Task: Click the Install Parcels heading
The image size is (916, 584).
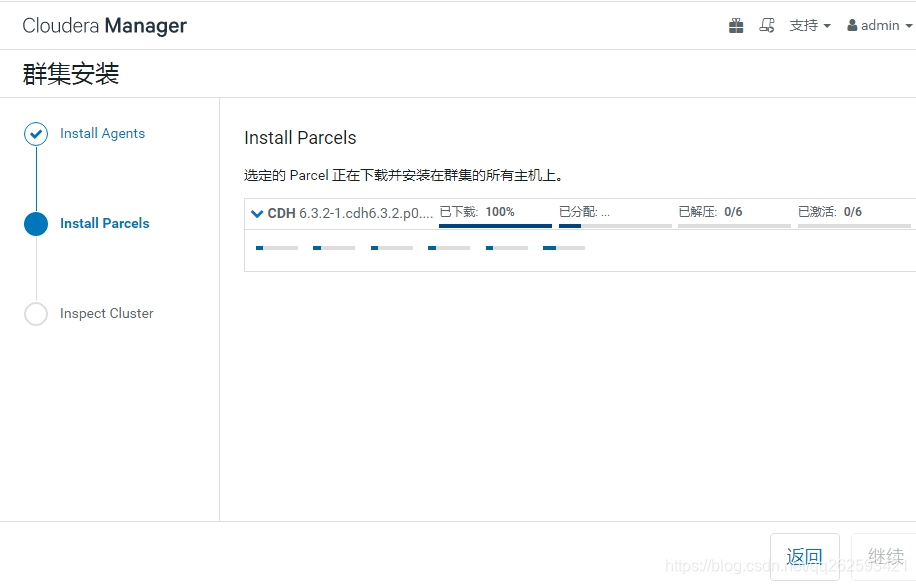Action: pos(300,138)
